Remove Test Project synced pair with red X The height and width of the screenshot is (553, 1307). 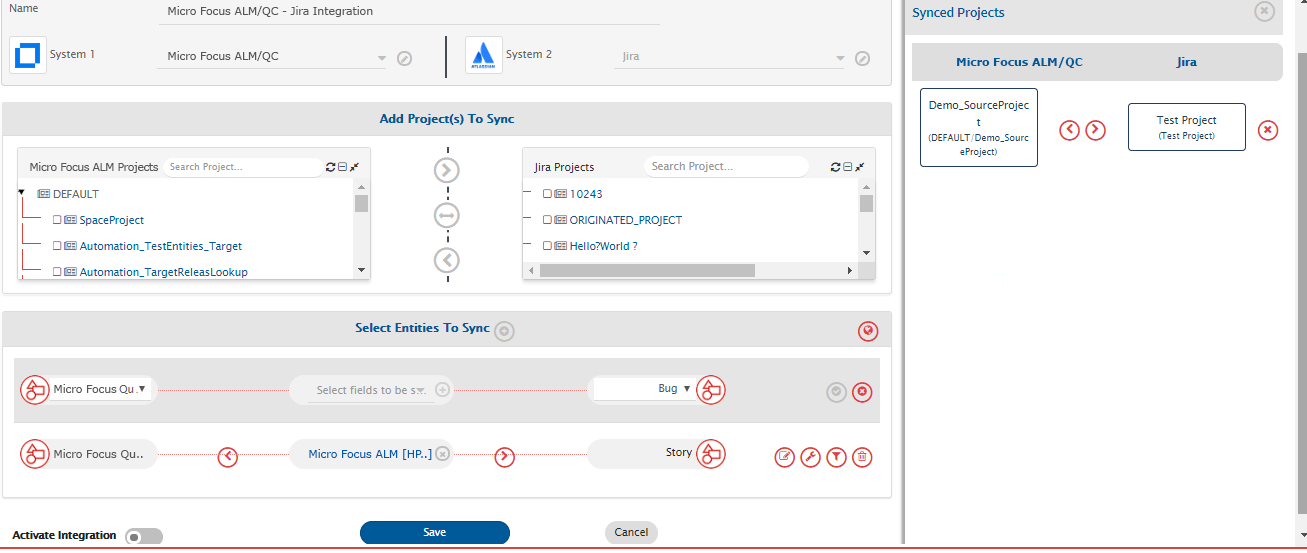(1267, 130)
